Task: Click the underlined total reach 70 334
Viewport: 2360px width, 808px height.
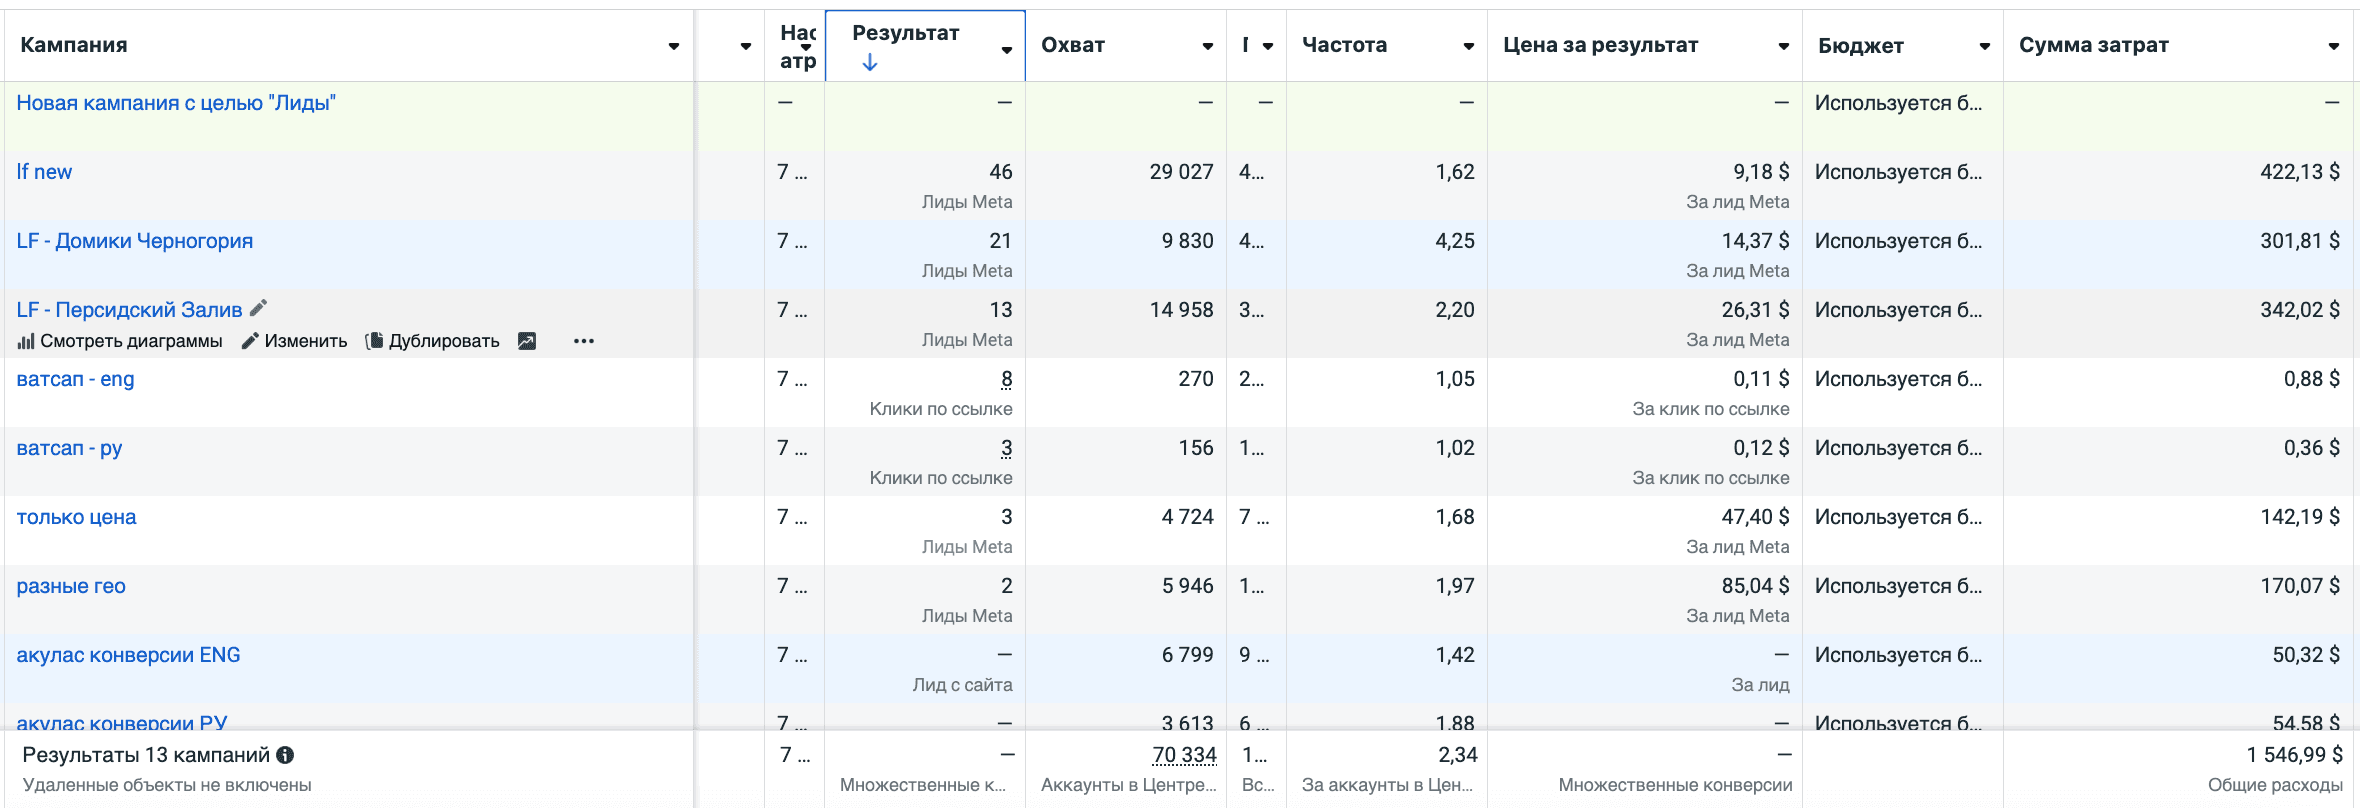Action: pyautogui.click(x=1184, y=755)
